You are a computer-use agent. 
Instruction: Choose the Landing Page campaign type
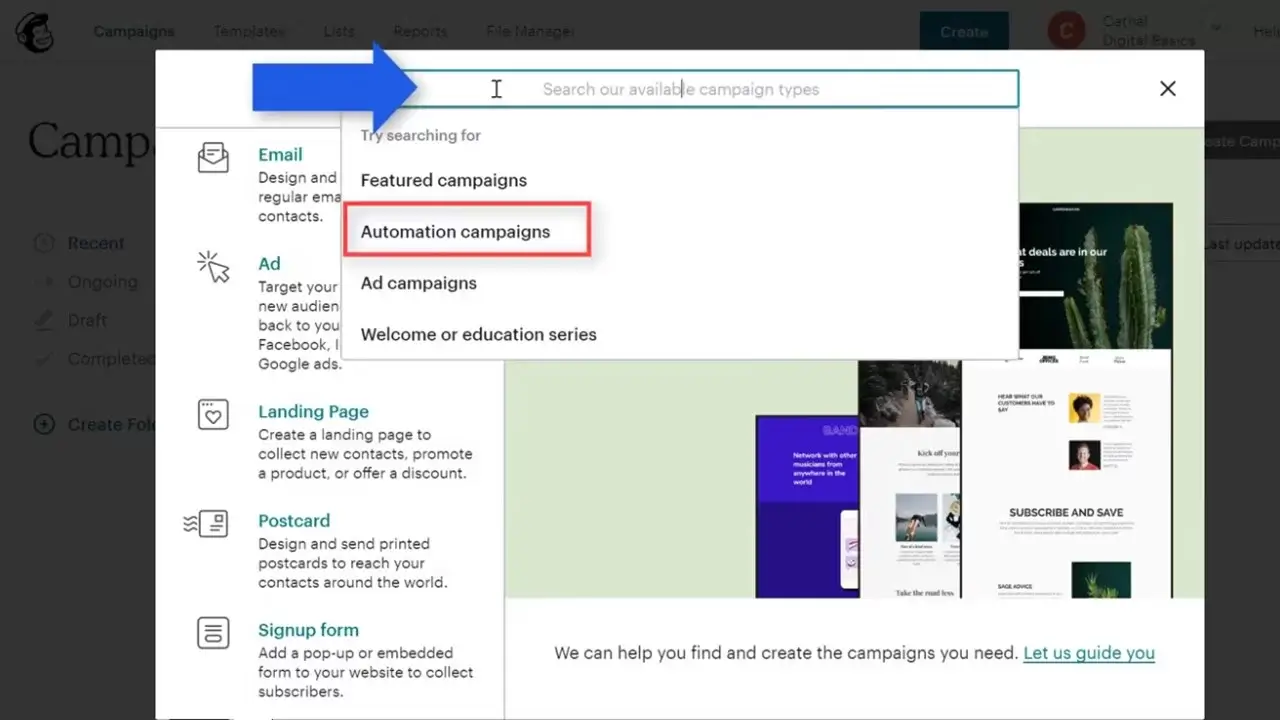tap(313, 411)
